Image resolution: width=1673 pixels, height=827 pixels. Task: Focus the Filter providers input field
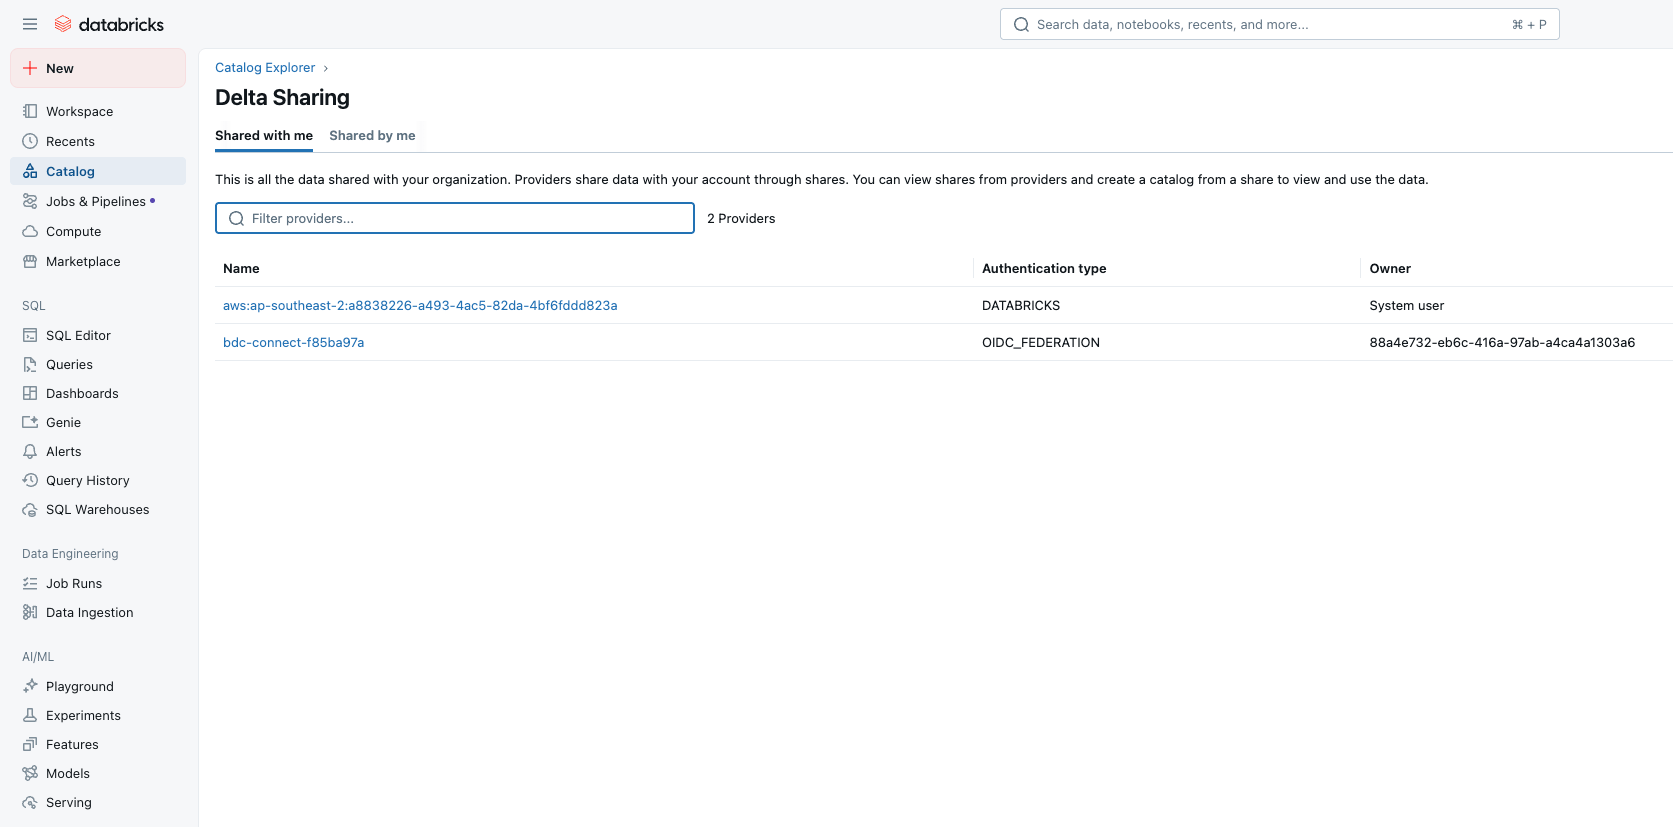[455, 218]
